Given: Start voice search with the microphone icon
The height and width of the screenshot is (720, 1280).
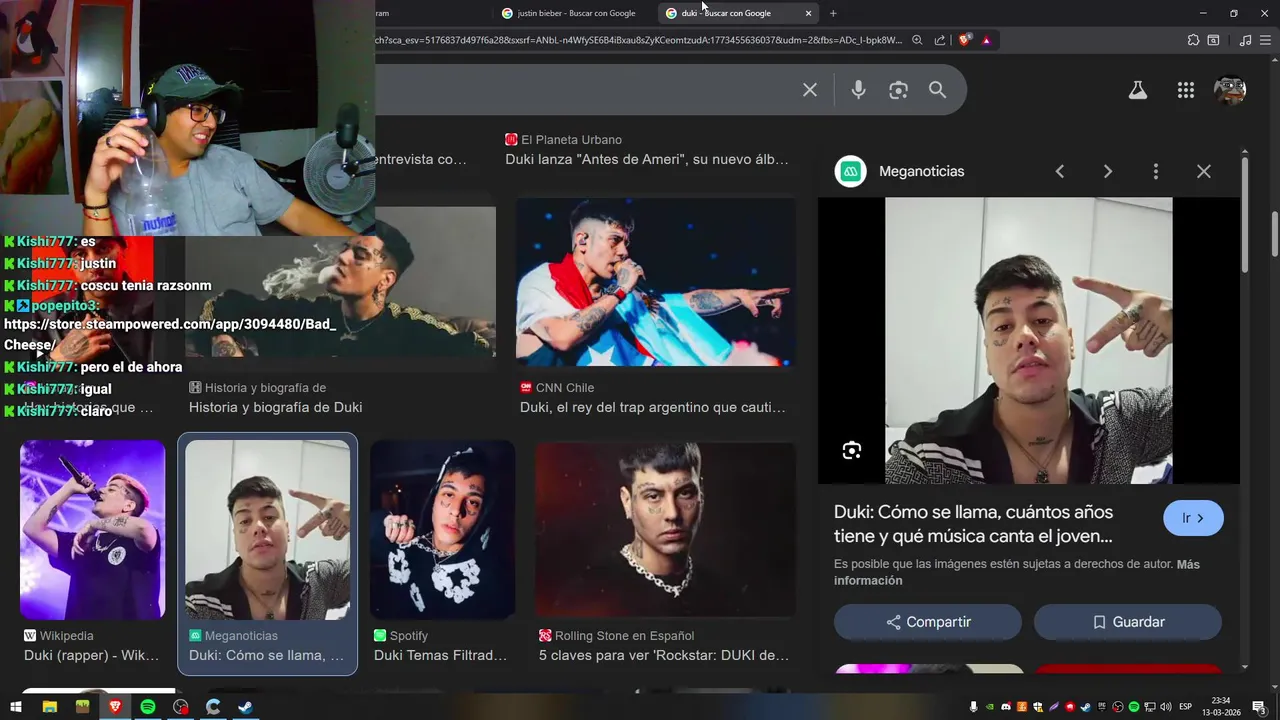Looking at the screenshot, I should 858,90.
